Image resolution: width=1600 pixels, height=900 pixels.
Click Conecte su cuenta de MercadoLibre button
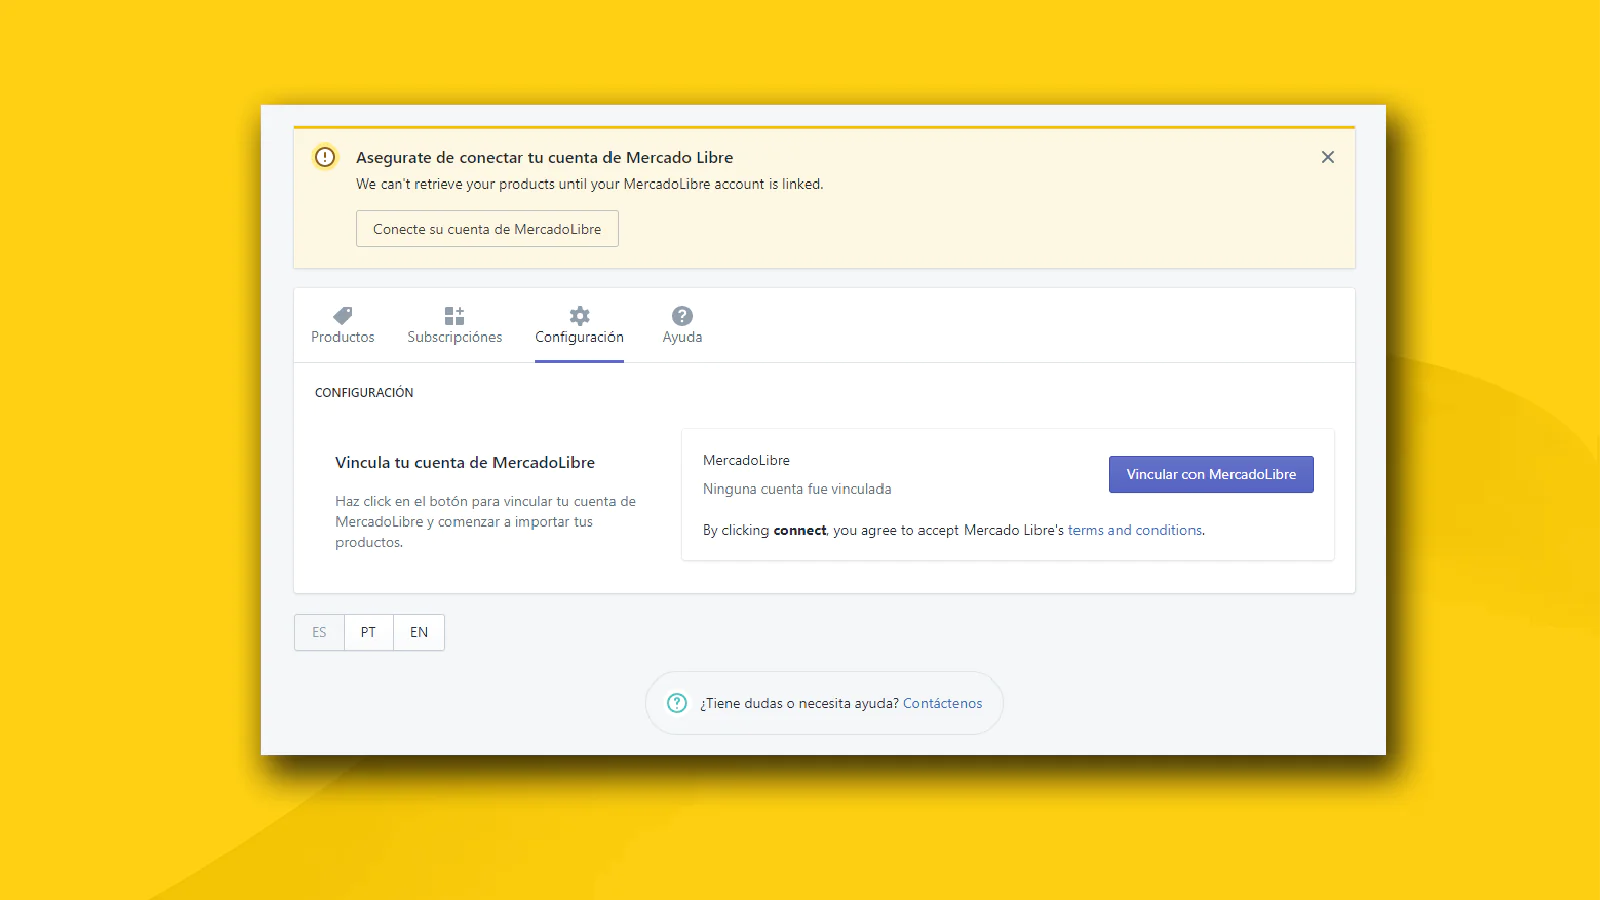[487, 229]
